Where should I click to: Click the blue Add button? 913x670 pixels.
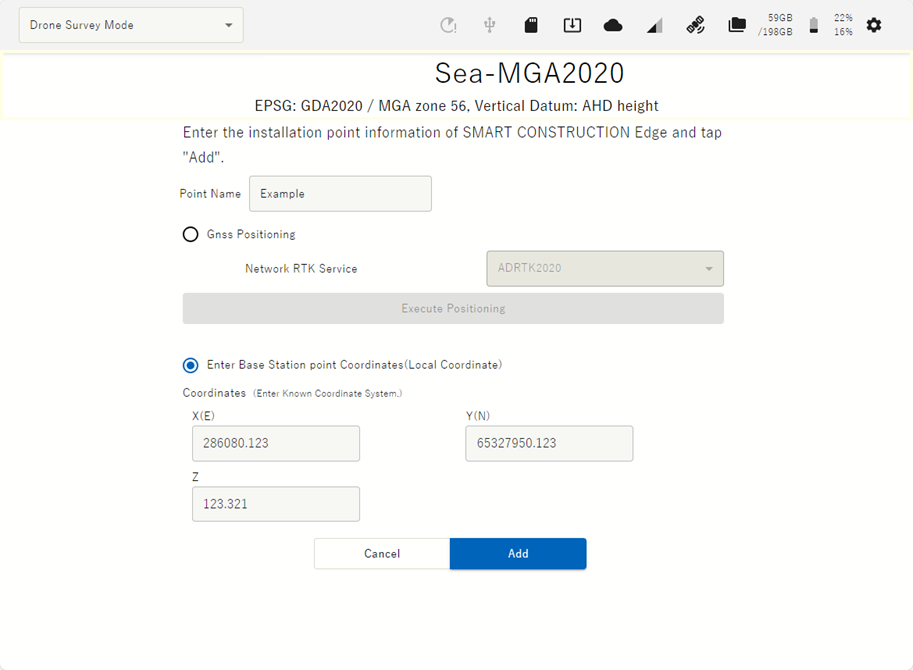(x=518, y=554)
